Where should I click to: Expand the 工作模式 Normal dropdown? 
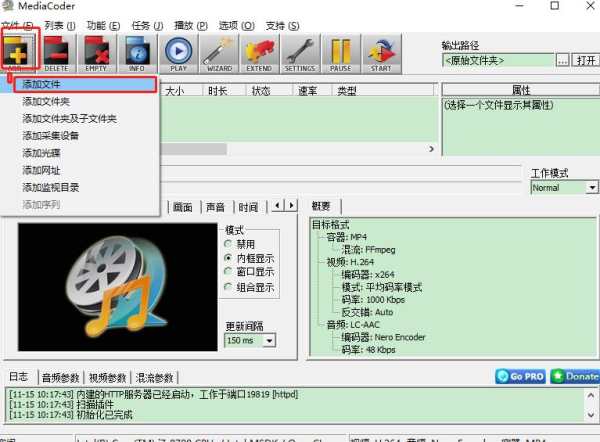click(x=591, y=187)
